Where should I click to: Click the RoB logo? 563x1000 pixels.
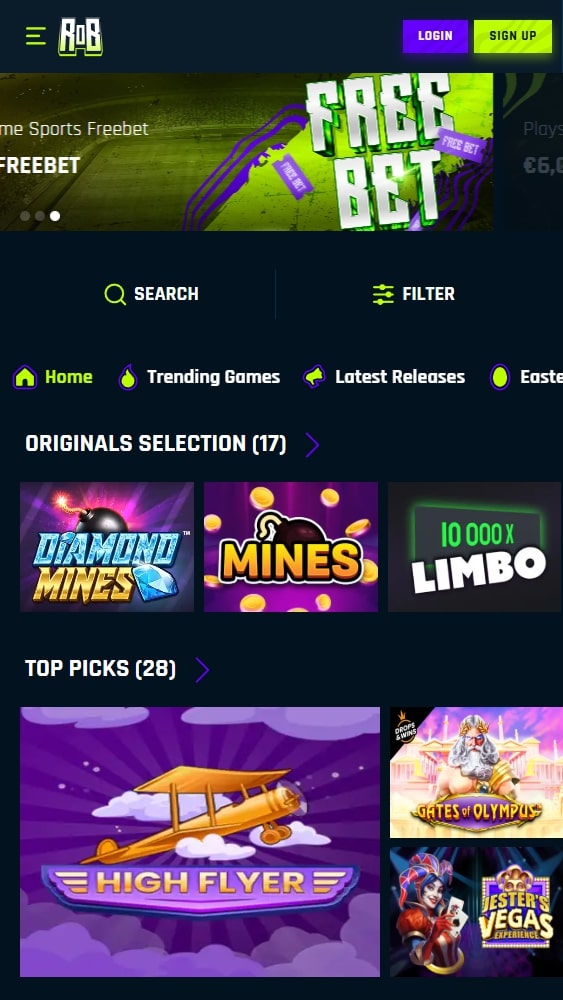pos(80,36)
